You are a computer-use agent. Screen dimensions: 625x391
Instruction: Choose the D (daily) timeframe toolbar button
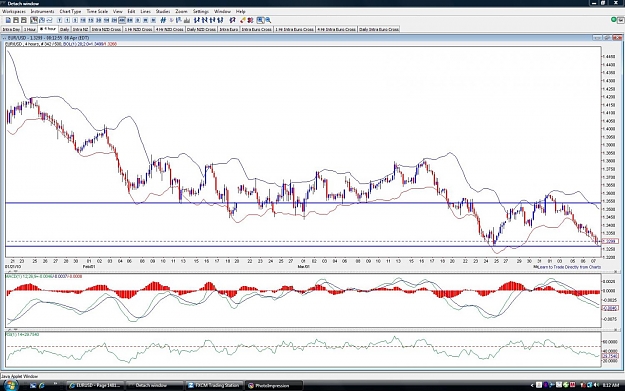coord(138,20)
